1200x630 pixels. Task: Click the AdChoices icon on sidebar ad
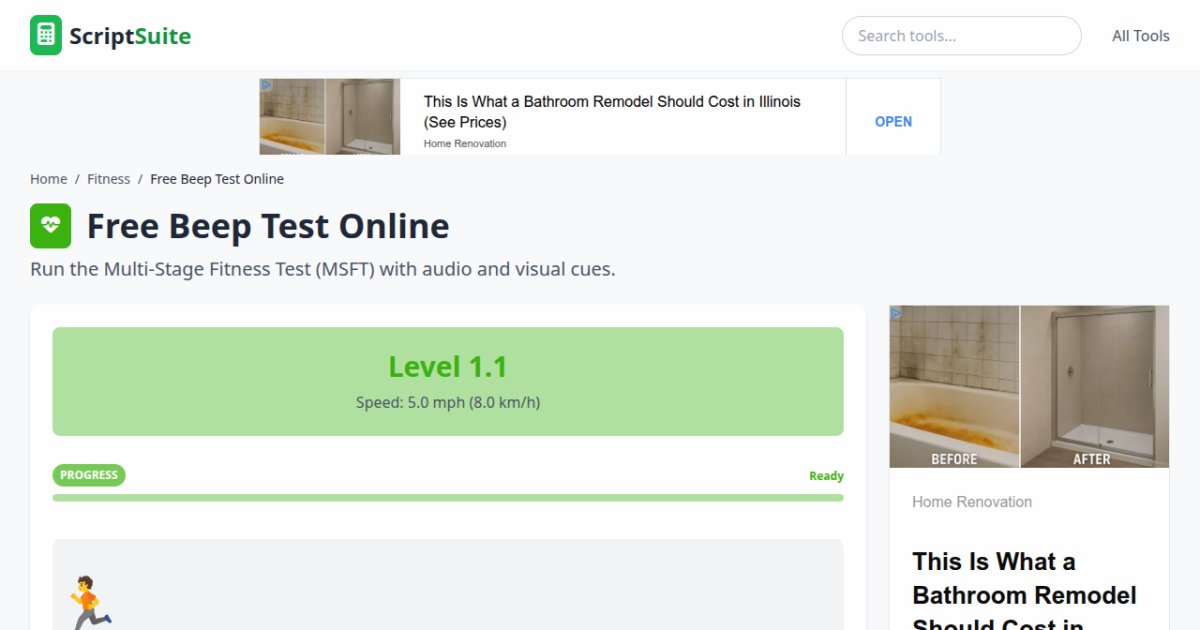[896, 313]
